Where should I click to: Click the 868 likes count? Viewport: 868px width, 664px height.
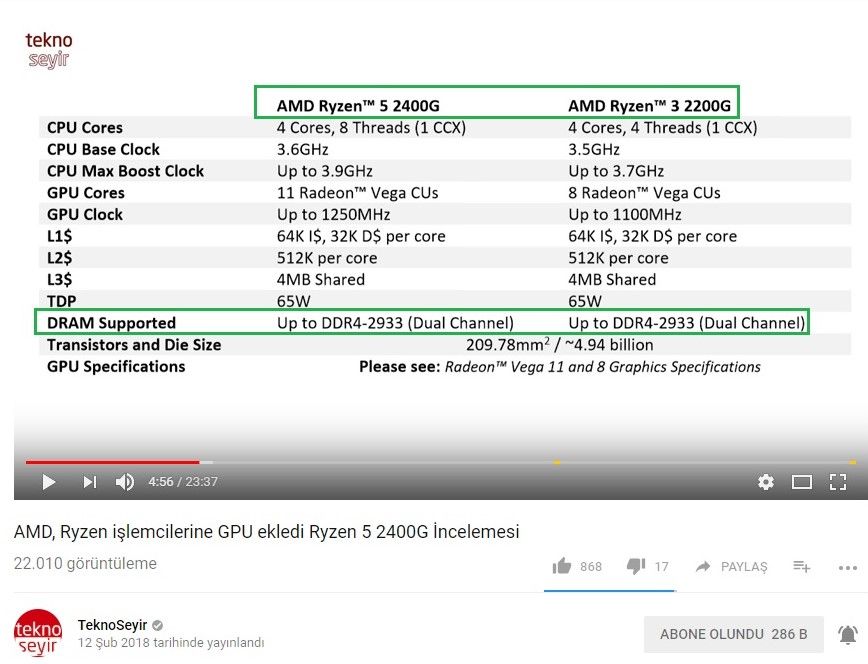[591, 567]
